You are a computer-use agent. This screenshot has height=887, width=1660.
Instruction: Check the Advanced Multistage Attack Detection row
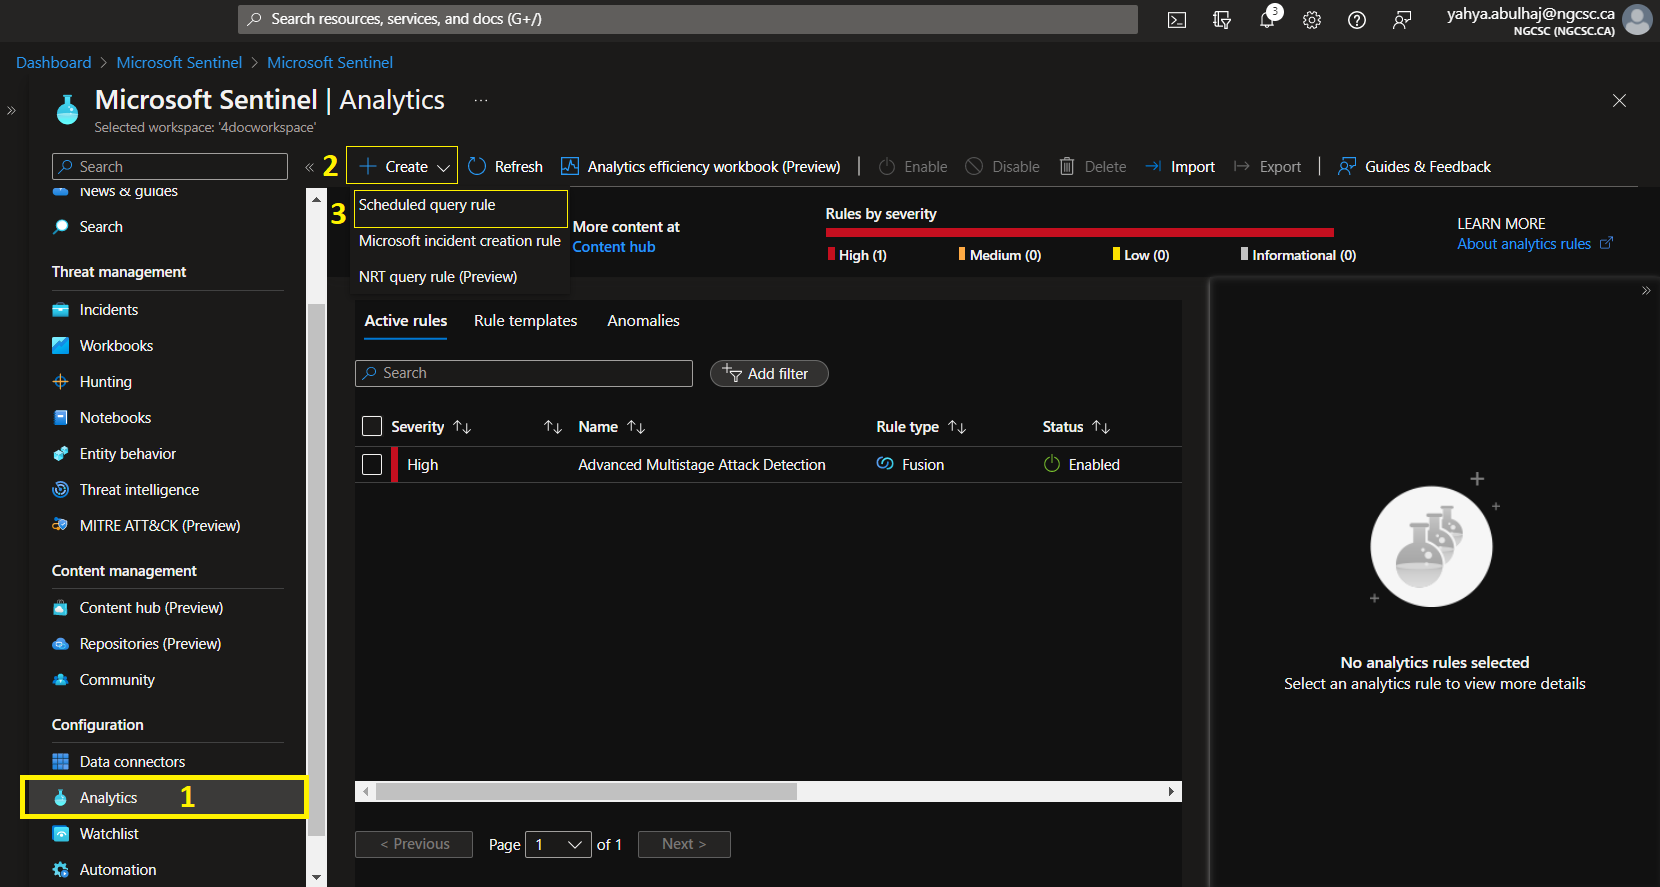tap(372, 465)
